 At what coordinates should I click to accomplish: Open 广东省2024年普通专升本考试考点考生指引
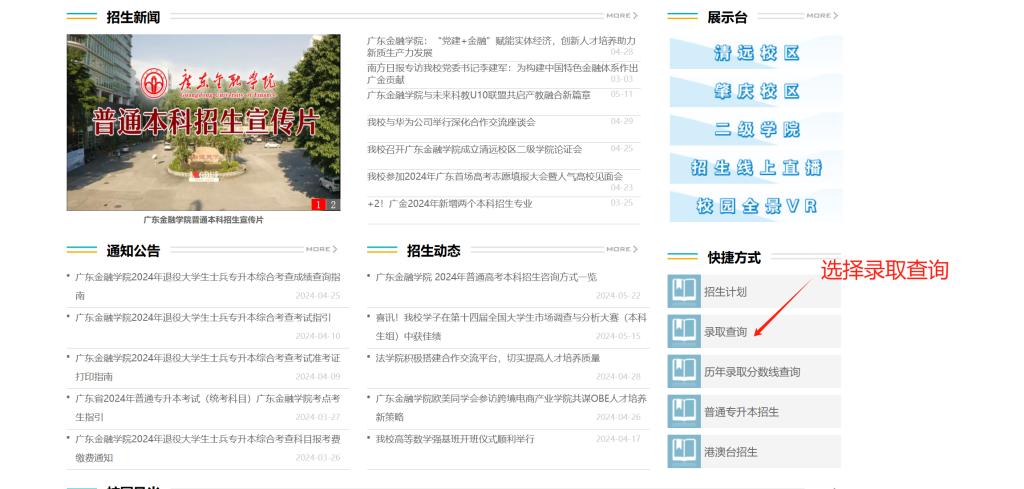[x=208, y=407]
